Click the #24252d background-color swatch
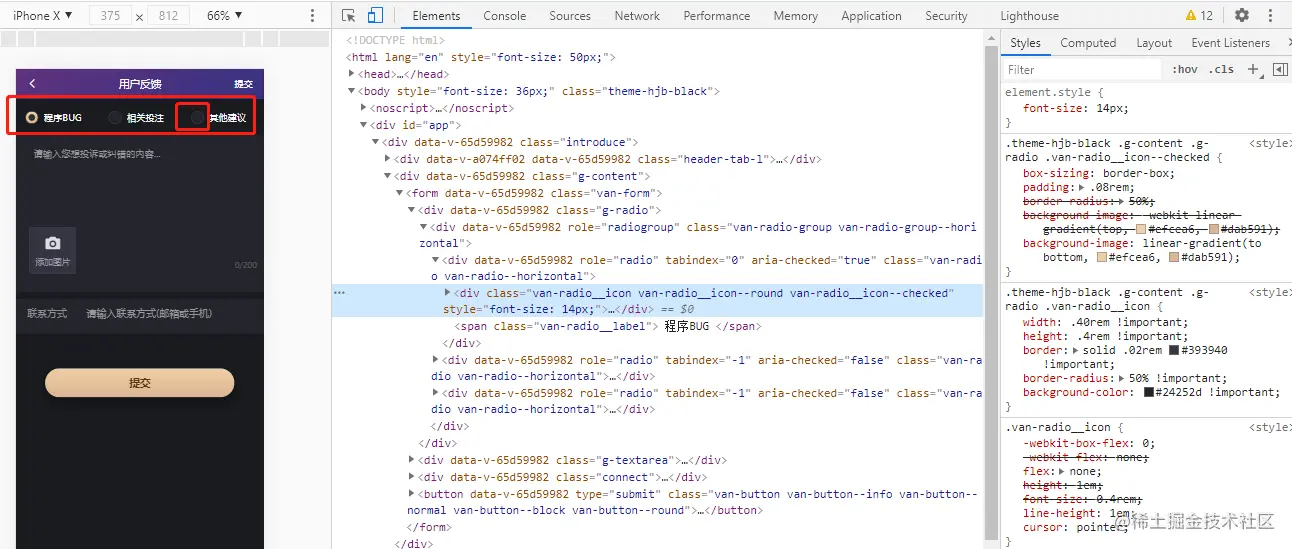Image resolution: width=1292 pixels, height=549 pixels. 1149,392
